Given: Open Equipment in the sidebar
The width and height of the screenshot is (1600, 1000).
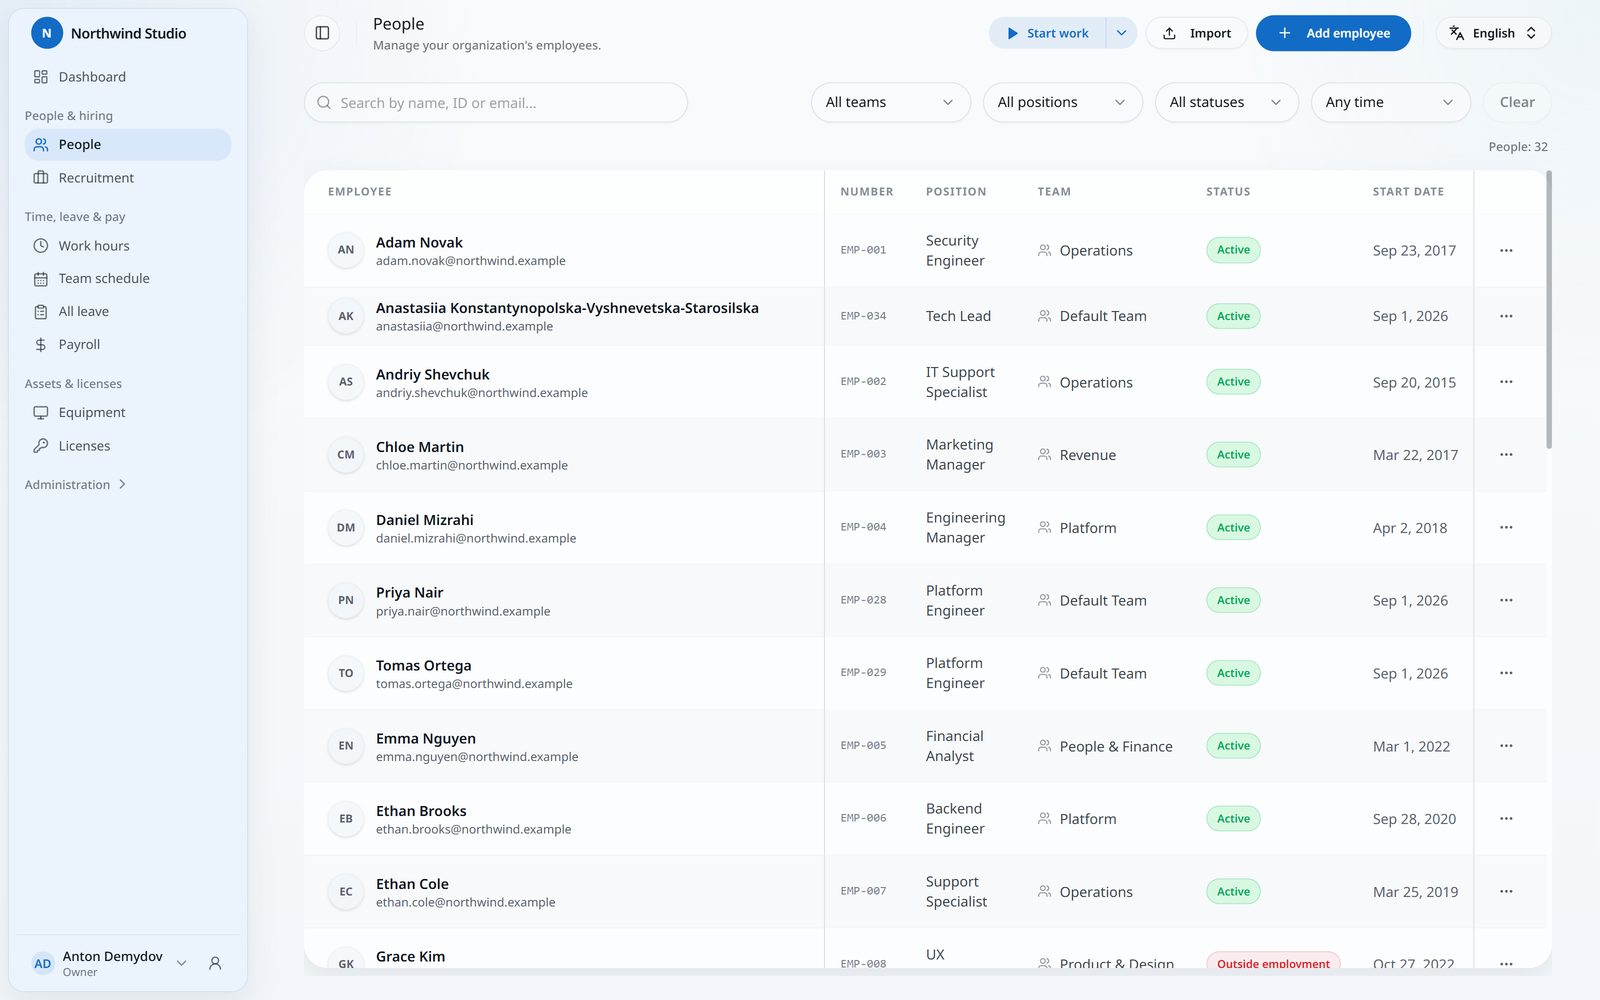Looking at the screenshot, I should 128,413.
